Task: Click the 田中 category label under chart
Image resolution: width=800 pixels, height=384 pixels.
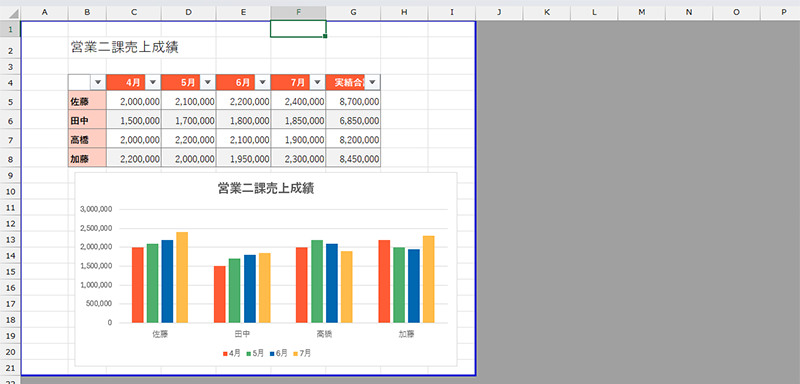Action: [x=242, y=335]
